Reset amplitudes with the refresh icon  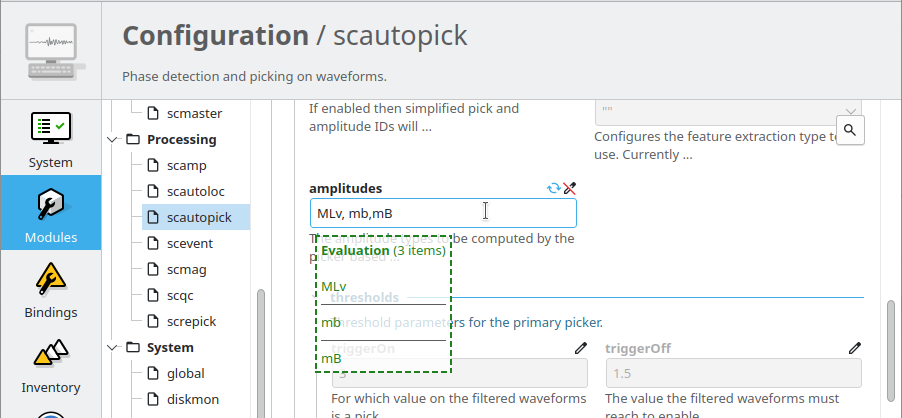coord(553,188)
